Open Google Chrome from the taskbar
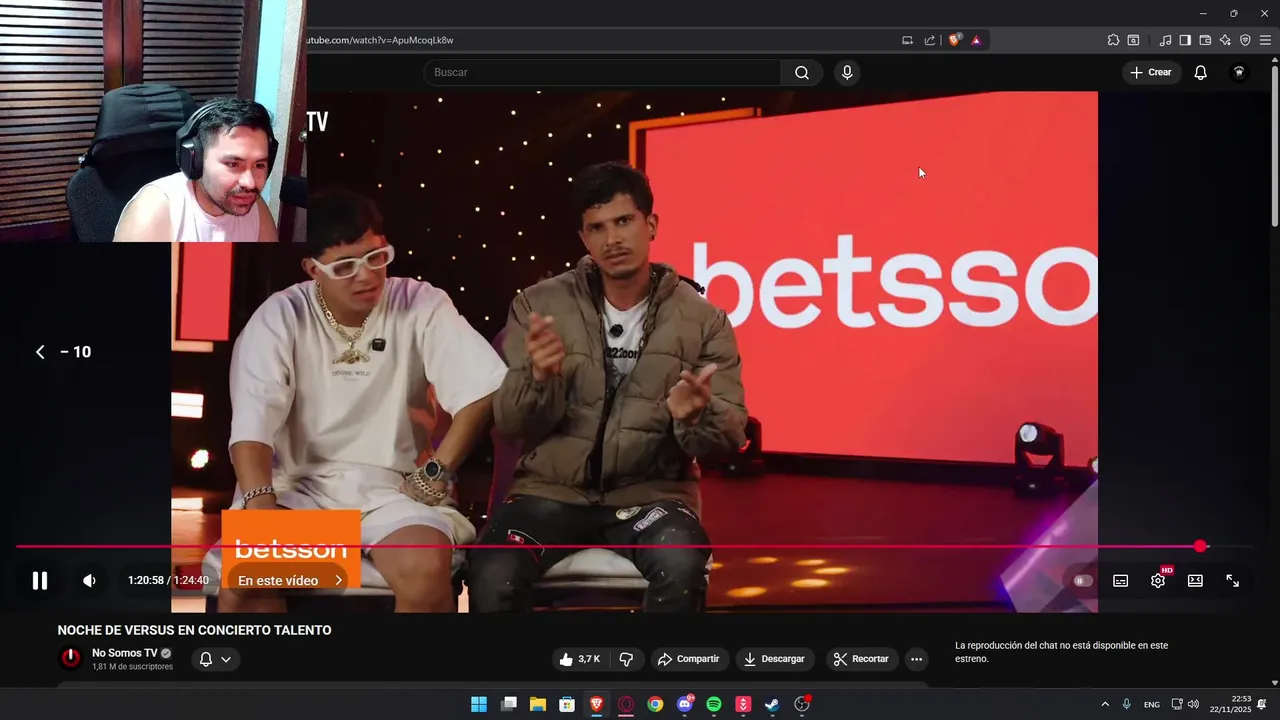The height and width of the screenshot is (720, 1280). click(x=655, y=704)
